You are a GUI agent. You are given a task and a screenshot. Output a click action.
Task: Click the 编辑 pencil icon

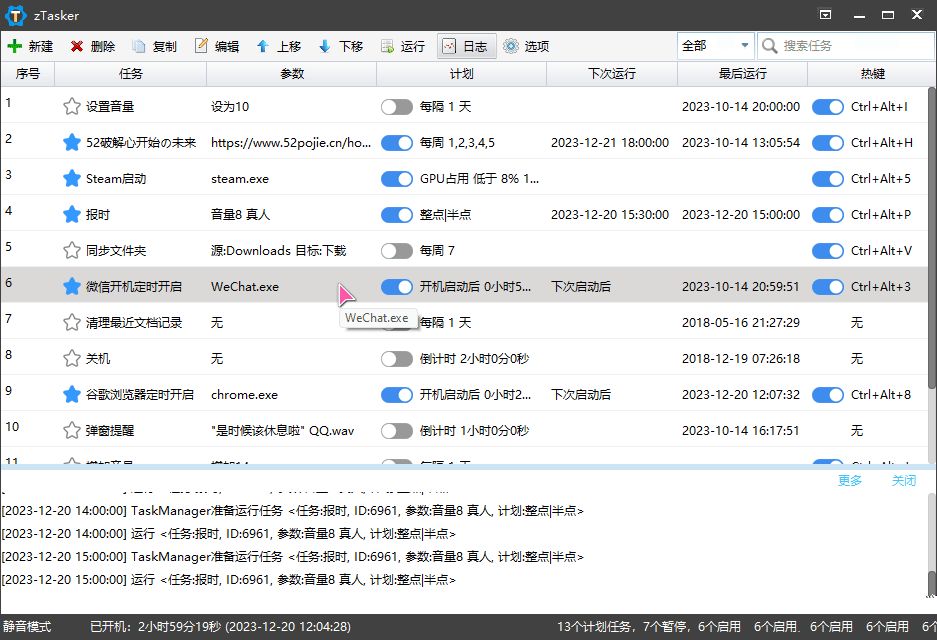201,46
